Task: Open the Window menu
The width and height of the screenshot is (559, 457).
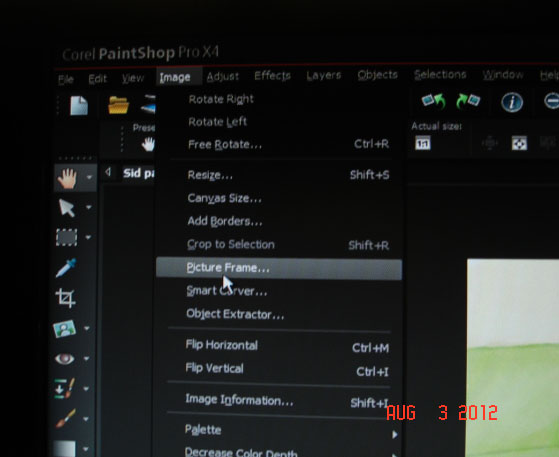Action: 503,75
